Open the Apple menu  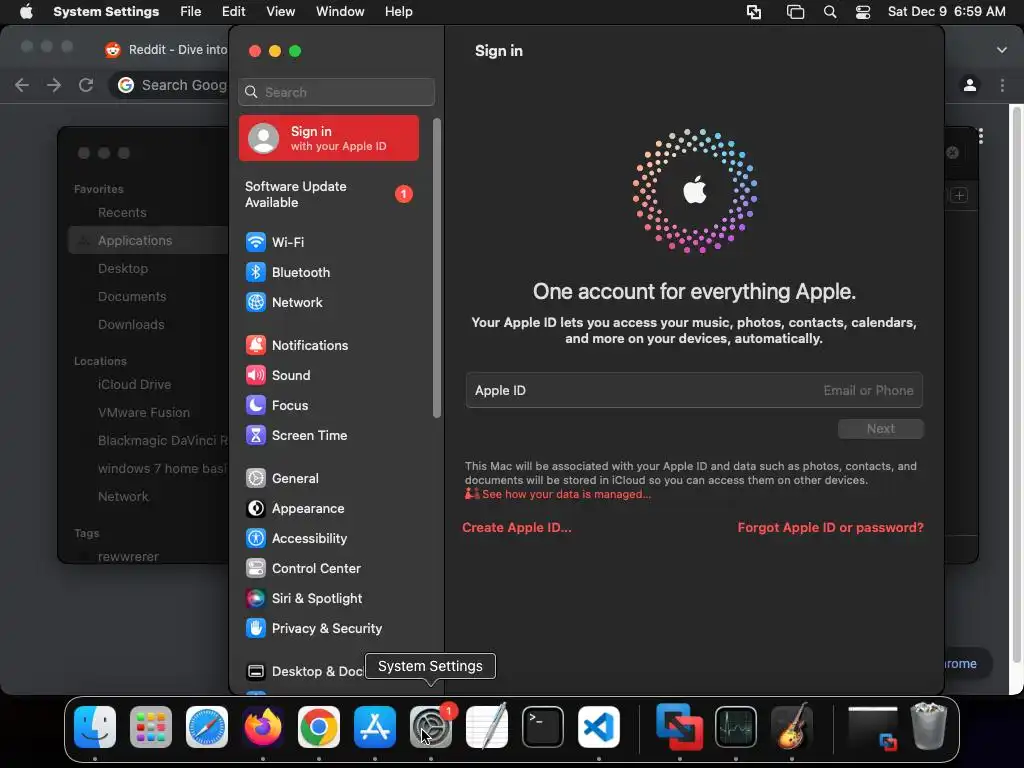tap(26, 12)
